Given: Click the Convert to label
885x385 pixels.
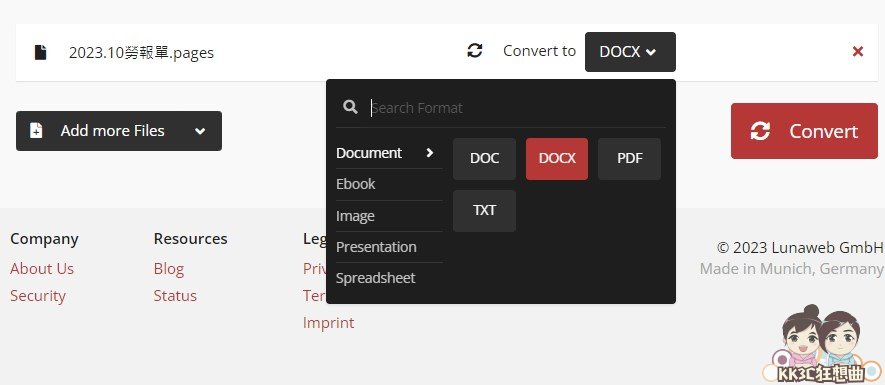Looking at the screenshot, I should point(539,51).
